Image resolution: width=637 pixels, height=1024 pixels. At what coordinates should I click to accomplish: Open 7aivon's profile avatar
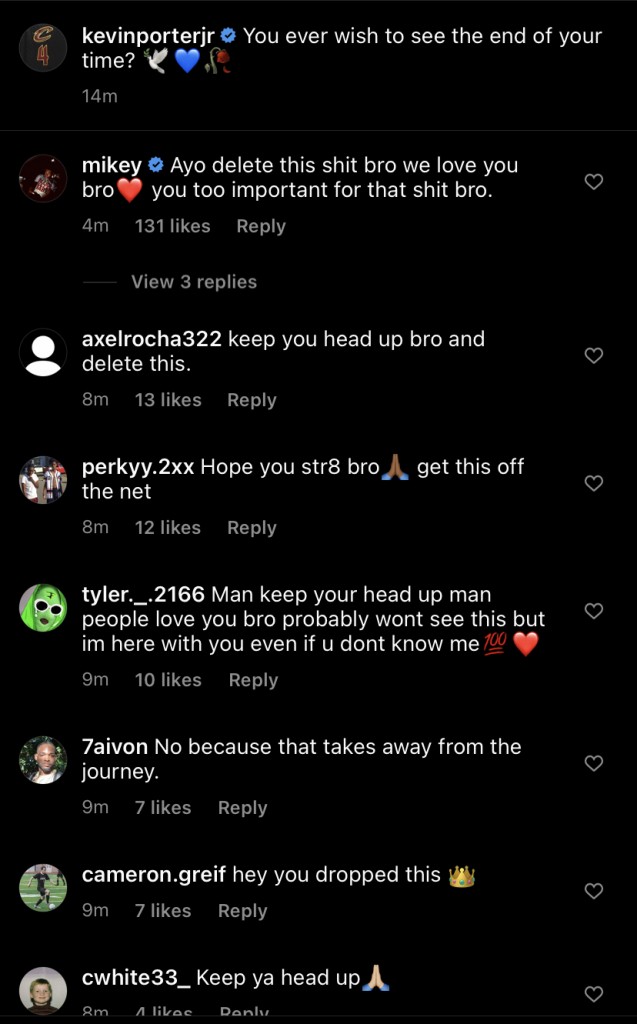(x=43, y=760)
